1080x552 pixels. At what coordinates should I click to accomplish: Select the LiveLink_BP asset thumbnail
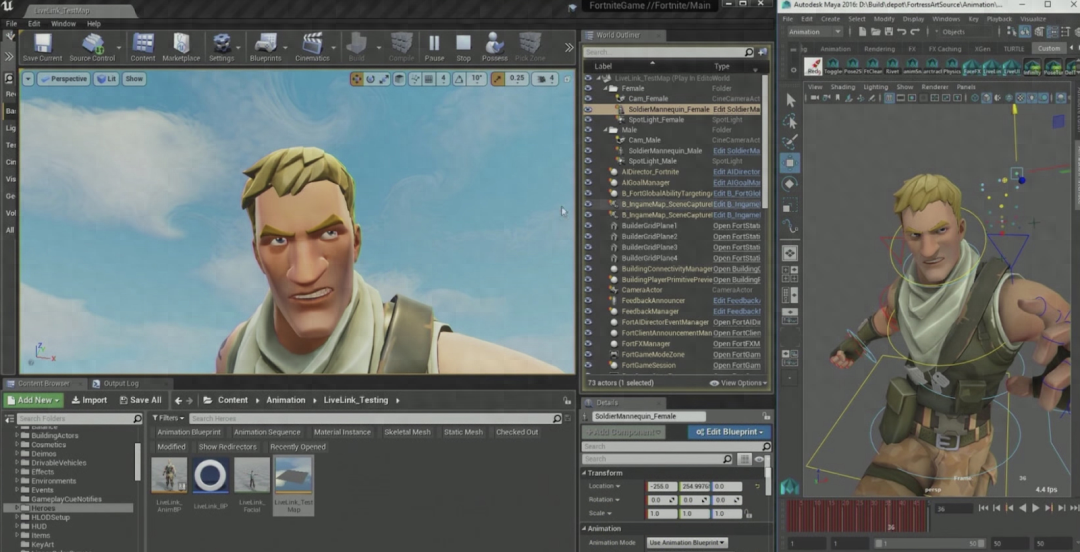coord(210,476)
